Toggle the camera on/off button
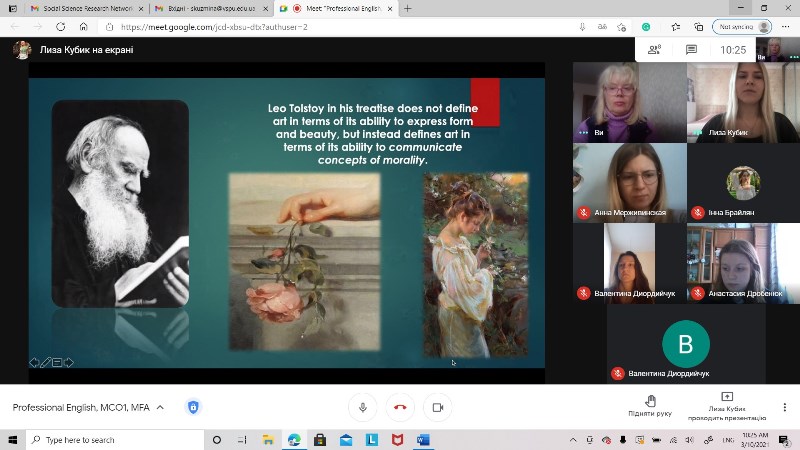 [x=438, y=407]
